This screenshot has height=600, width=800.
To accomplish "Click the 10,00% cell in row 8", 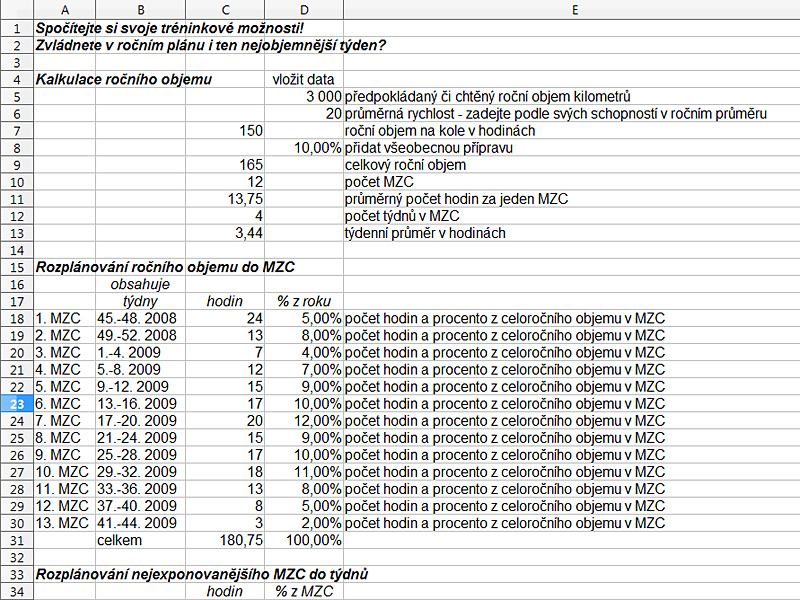I will pos(304,148).
